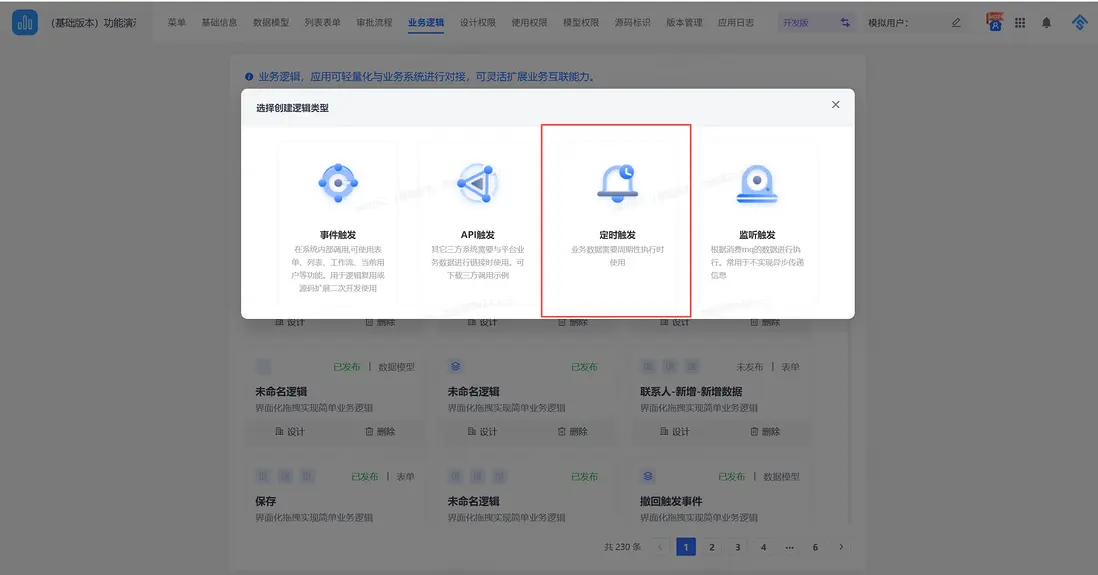Click the pencil edit icon beside 模拟用户
This screenshot has width=1098, height=575.
coord(956,22)
